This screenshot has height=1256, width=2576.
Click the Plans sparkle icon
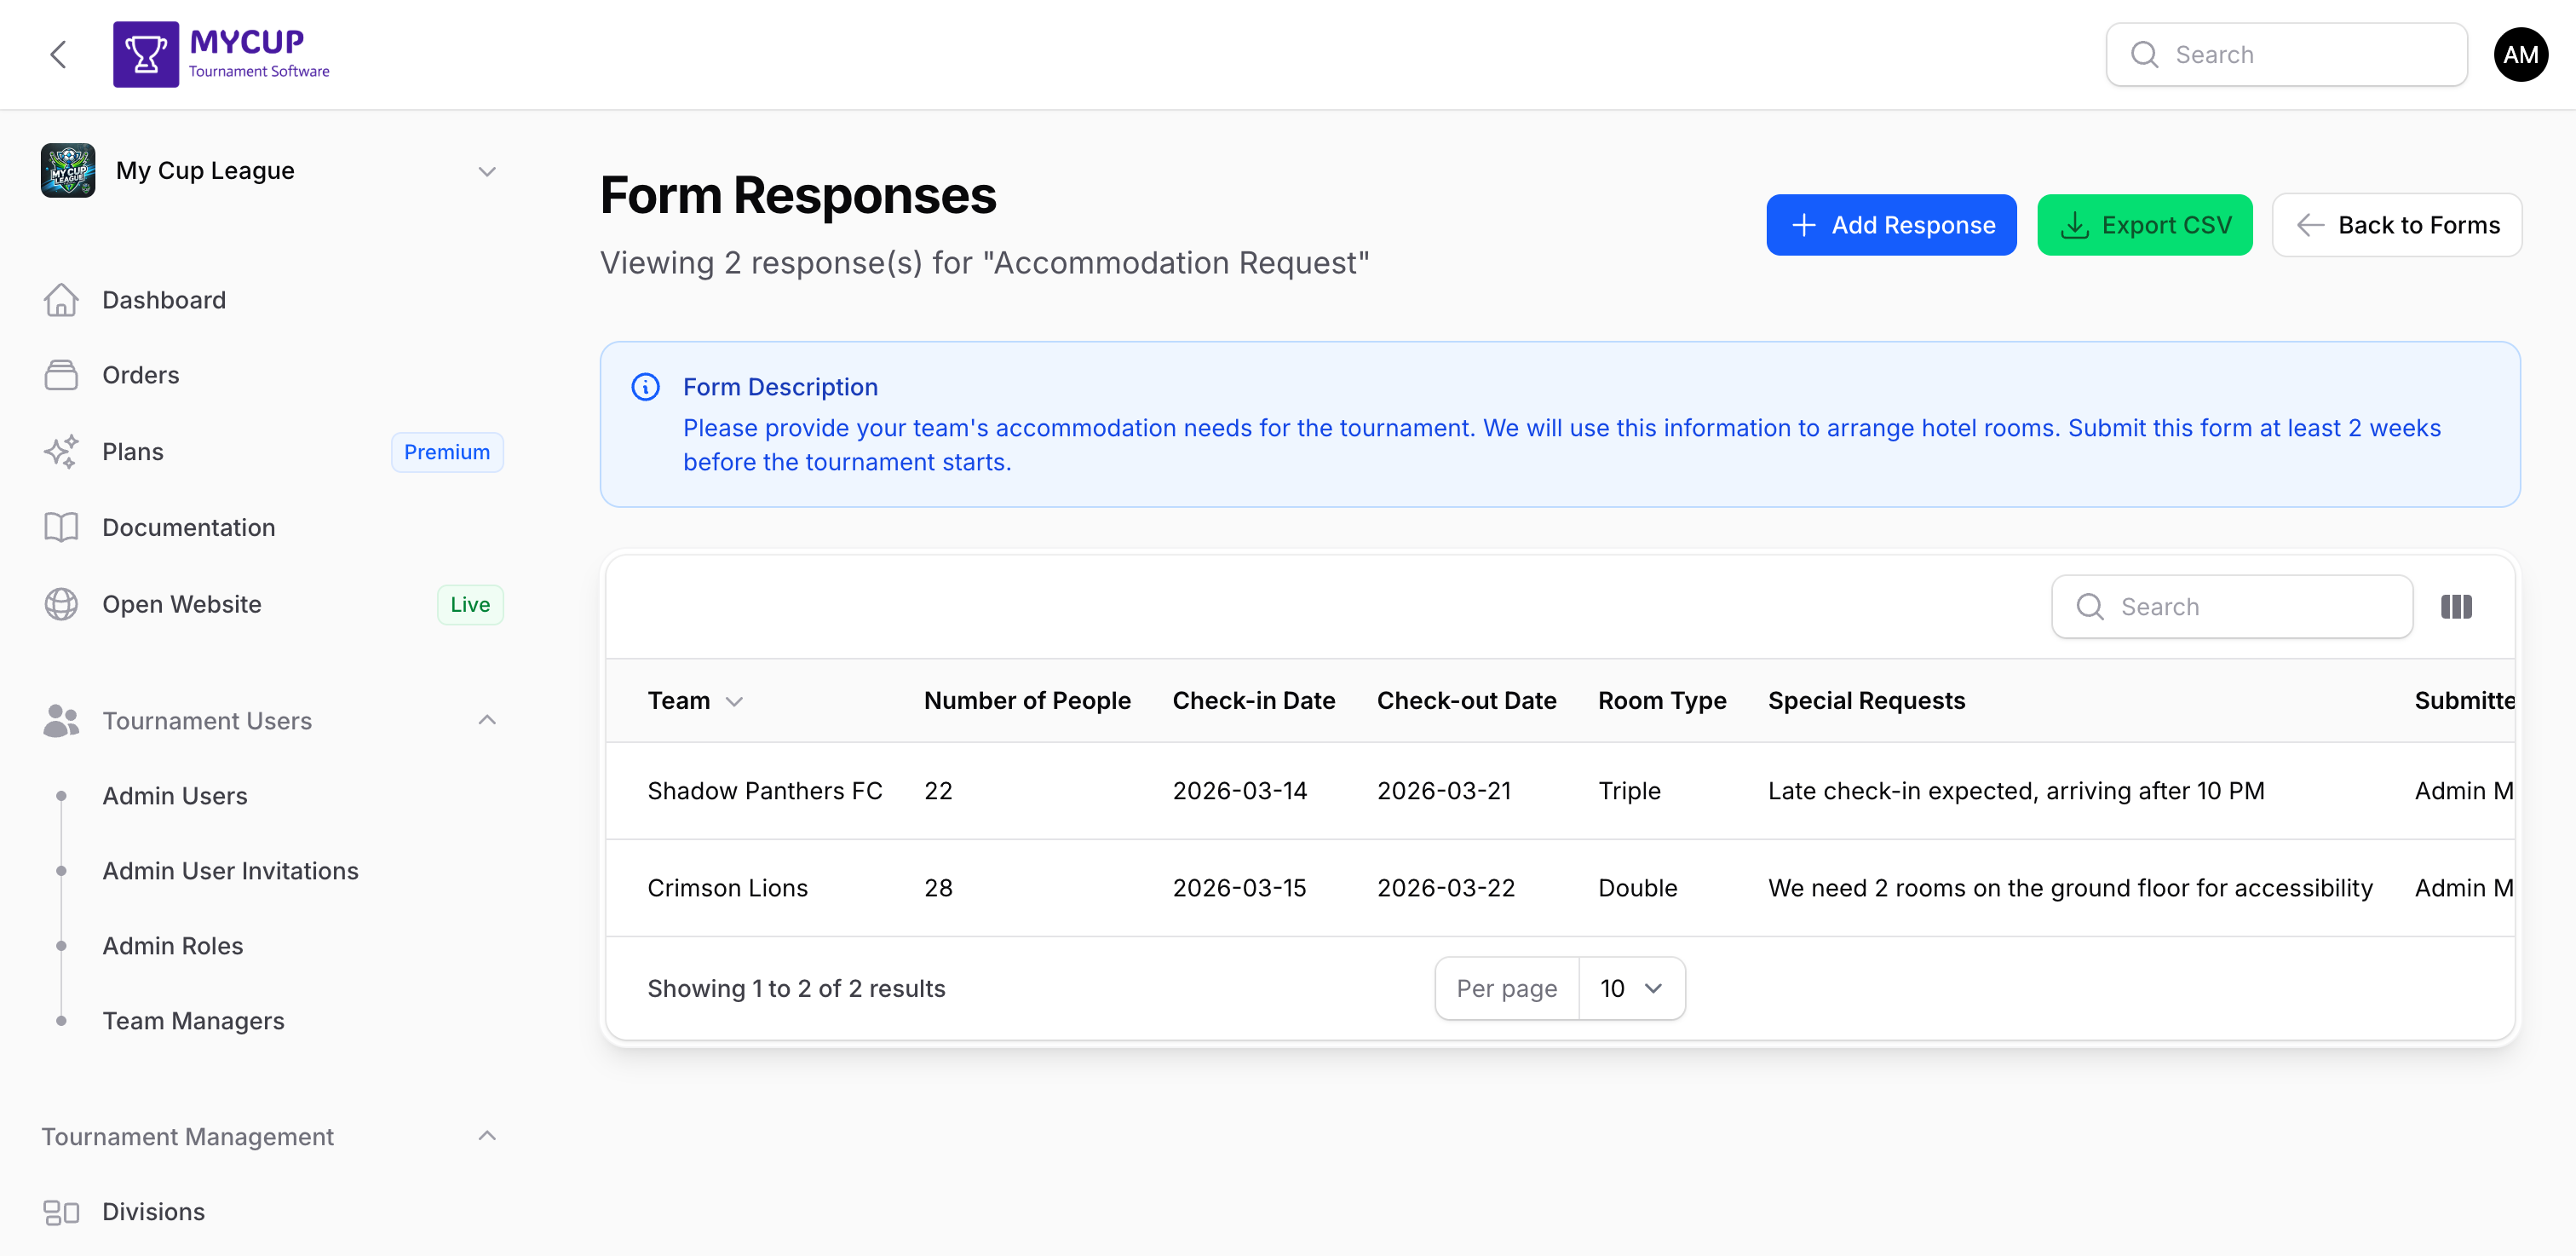click(x=62, y=451)
